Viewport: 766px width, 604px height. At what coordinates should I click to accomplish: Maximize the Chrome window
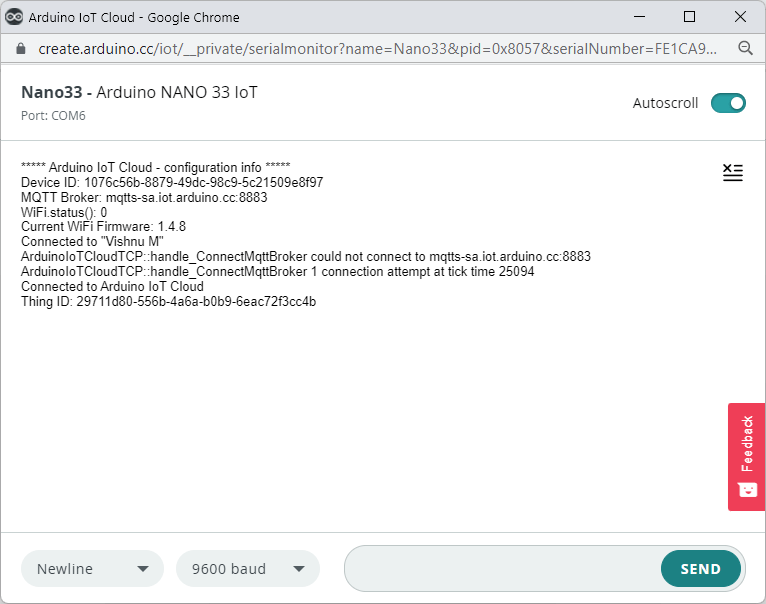[x=689, y=17]
